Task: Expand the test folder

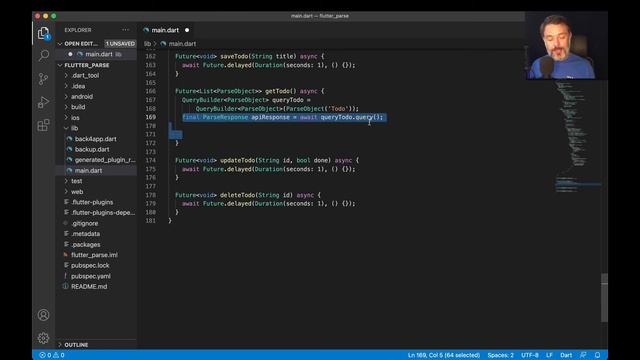Action: (x=66, y=181)
